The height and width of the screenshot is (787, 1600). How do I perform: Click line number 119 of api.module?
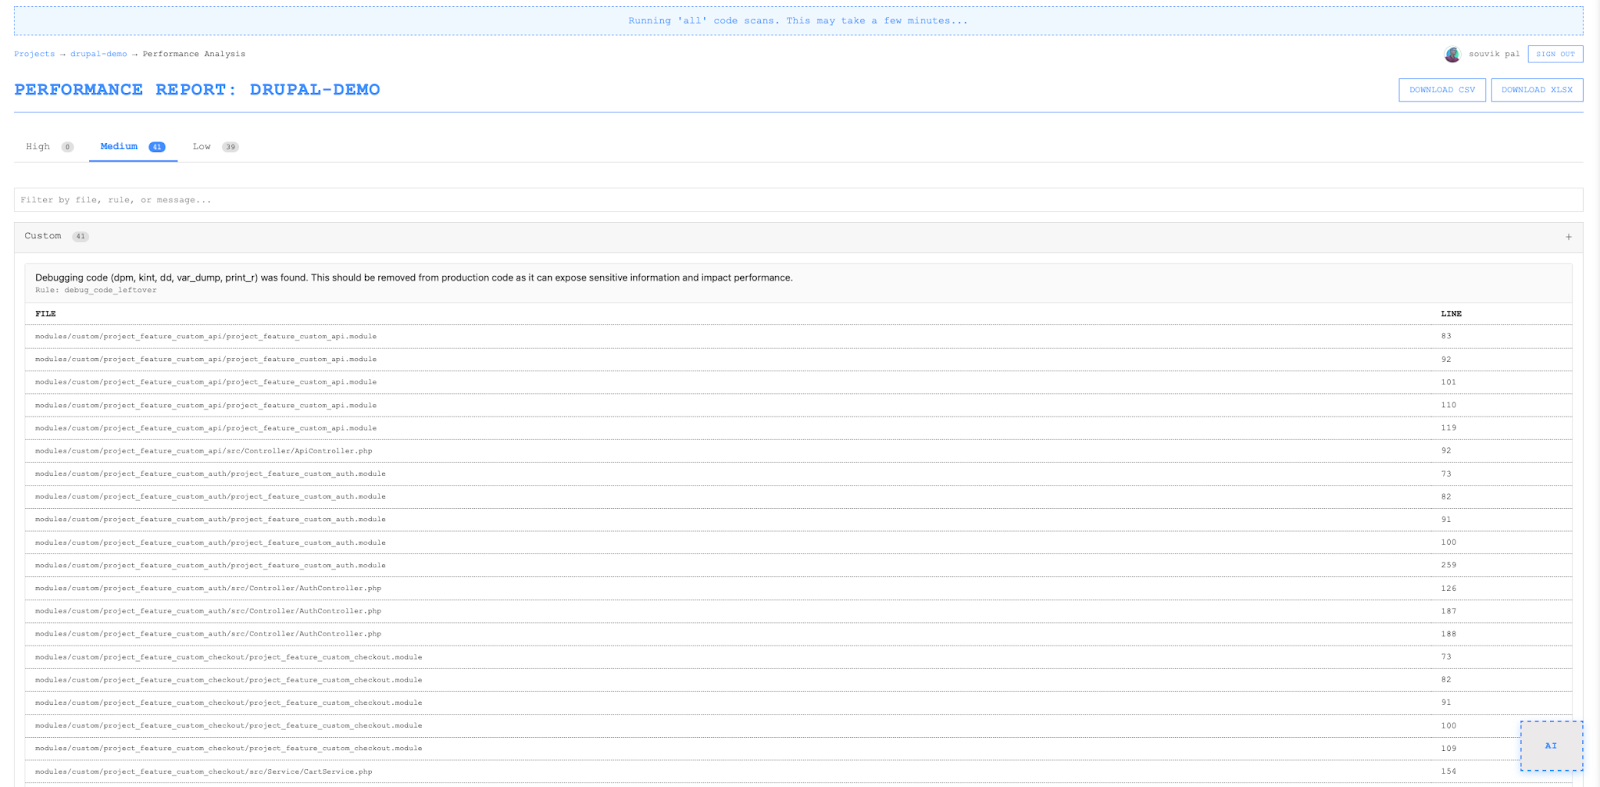pos(1448,428)
